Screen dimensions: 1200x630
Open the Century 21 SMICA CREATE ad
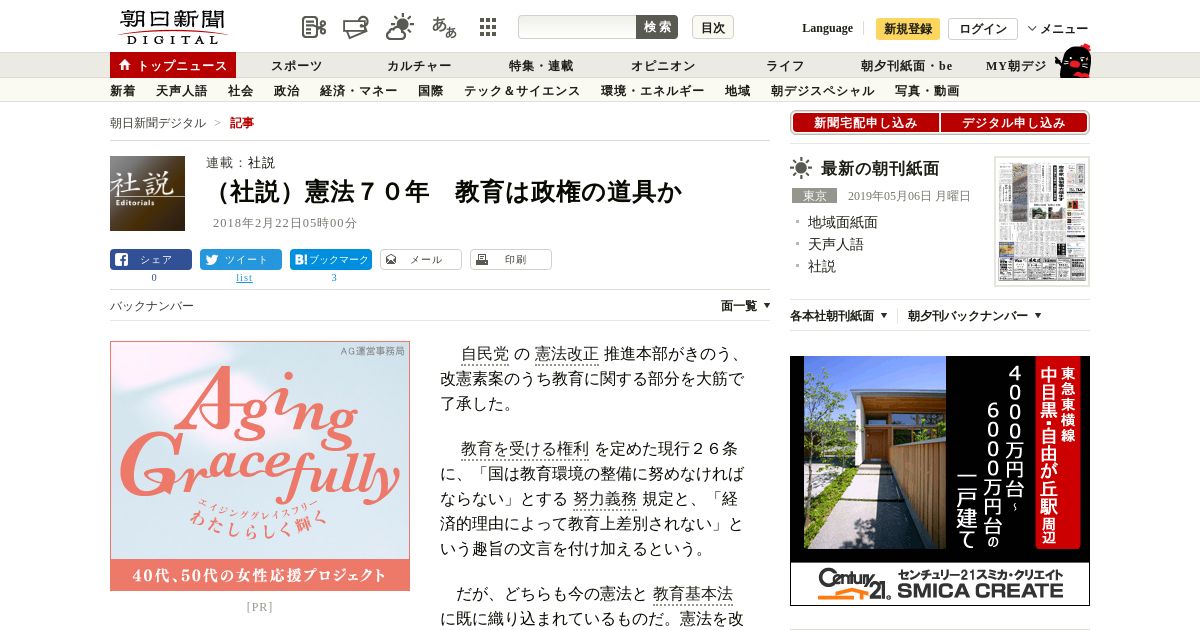(x=940, y=481)
